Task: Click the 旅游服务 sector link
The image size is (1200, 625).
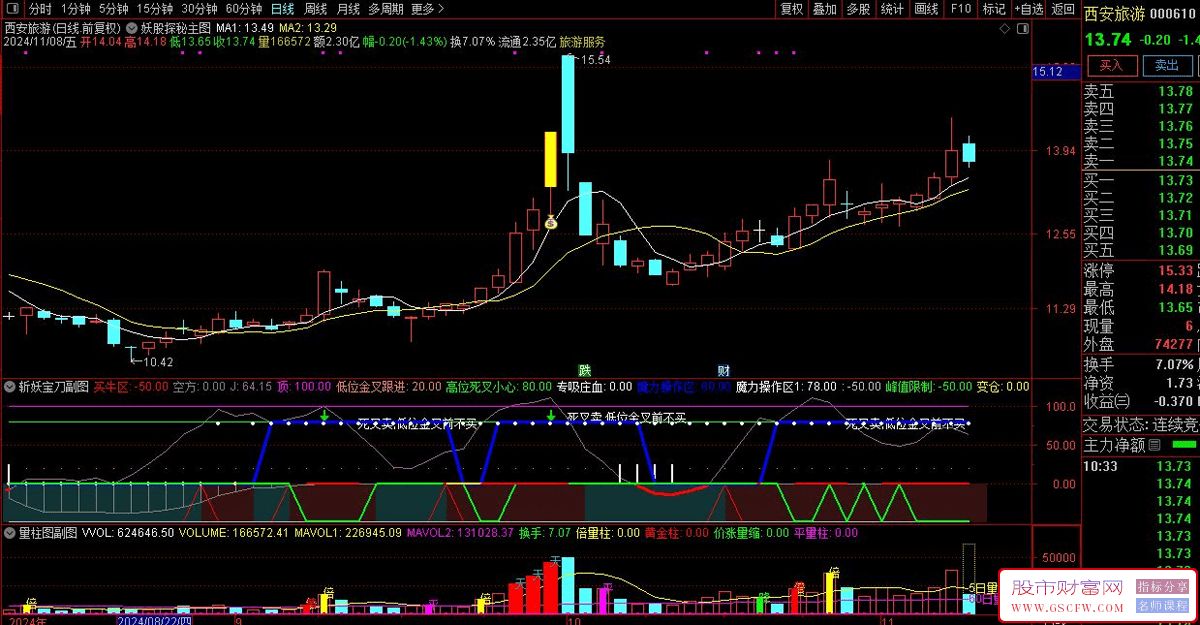Action: pyautogui.click(x=582, y=42)
